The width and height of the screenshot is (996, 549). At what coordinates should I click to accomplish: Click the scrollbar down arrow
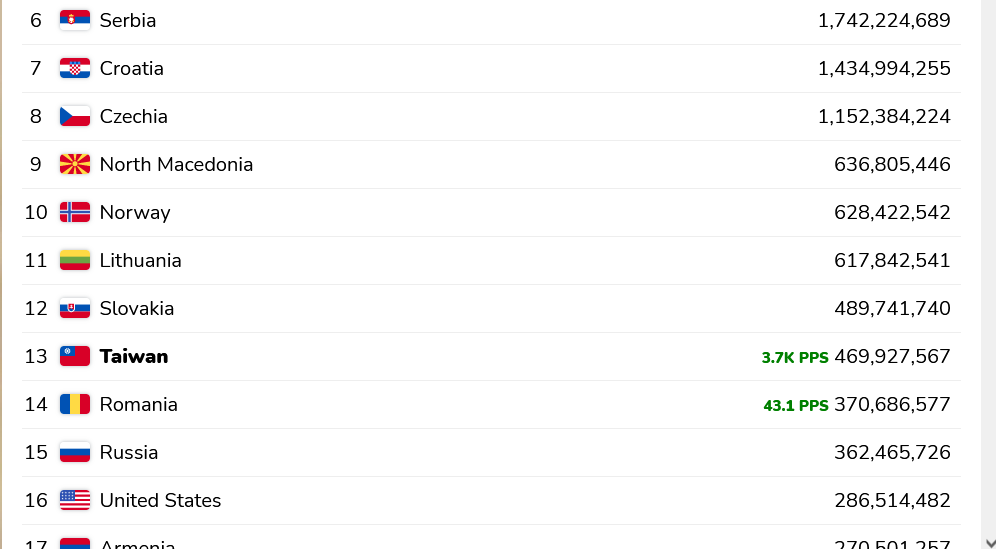990,543
